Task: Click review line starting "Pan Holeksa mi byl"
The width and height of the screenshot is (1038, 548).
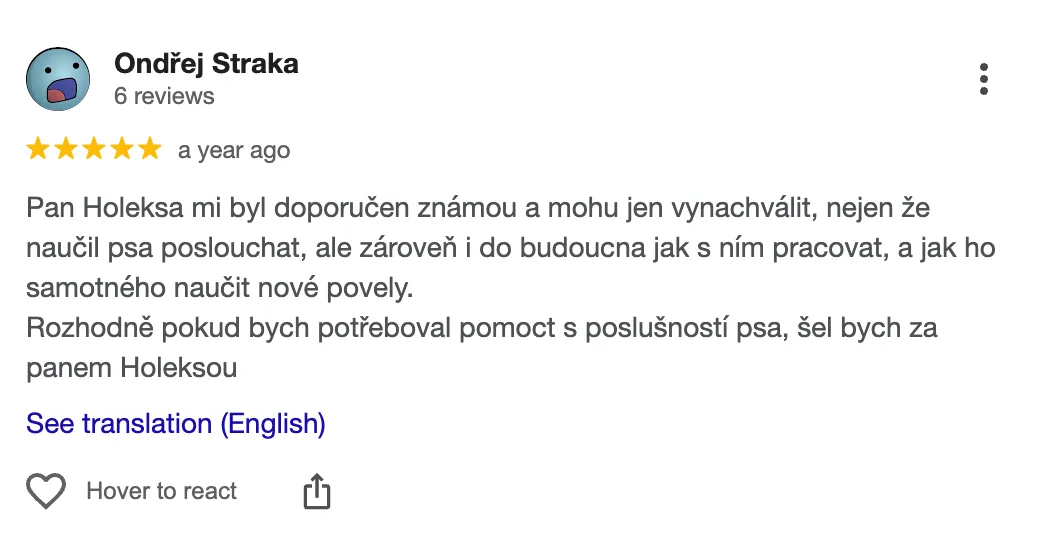Action: [x=478, y=209]
